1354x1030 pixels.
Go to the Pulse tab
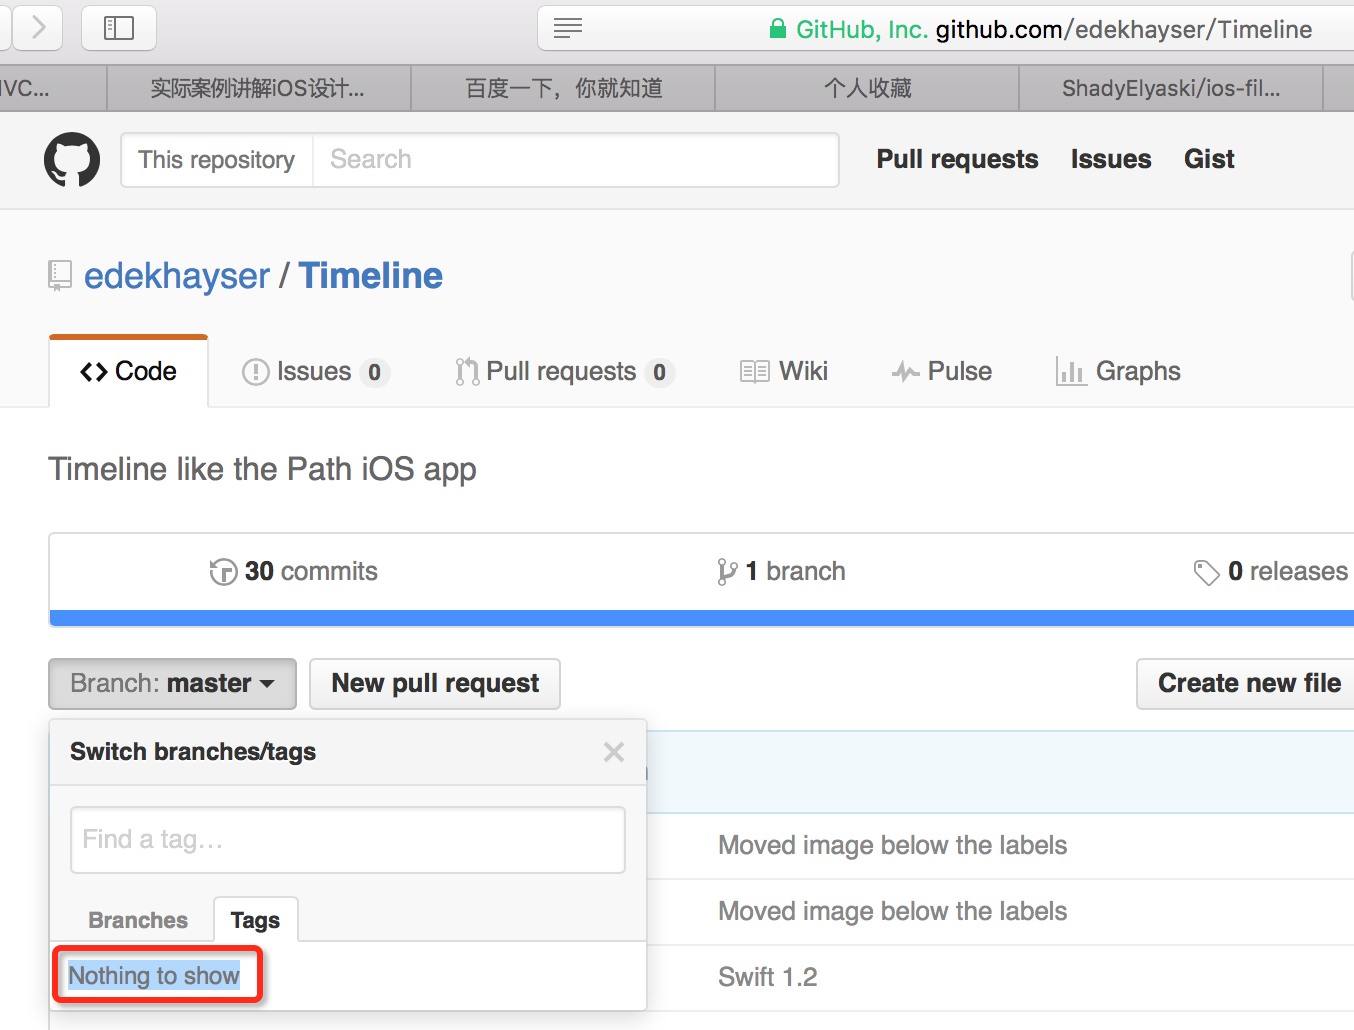(942, 372)
